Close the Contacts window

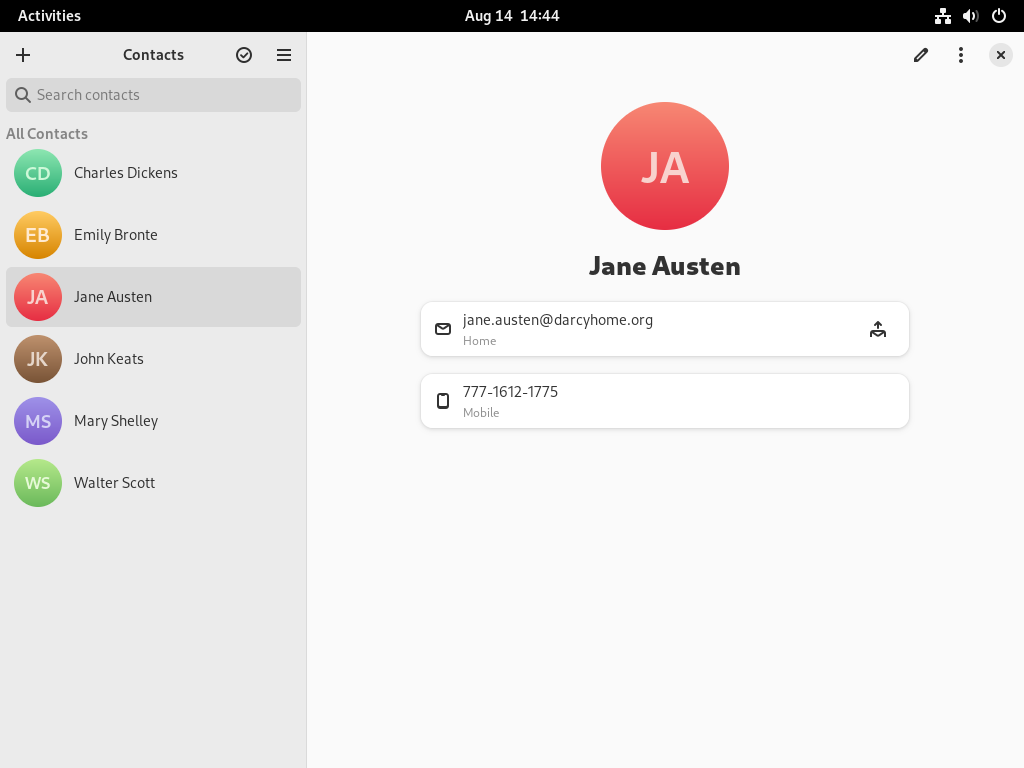click(x=1000, y=55)
